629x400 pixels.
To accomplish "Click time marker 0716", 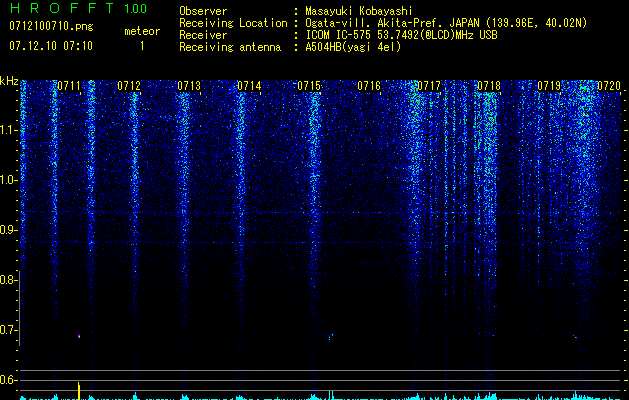I will (x=369, y=86).
